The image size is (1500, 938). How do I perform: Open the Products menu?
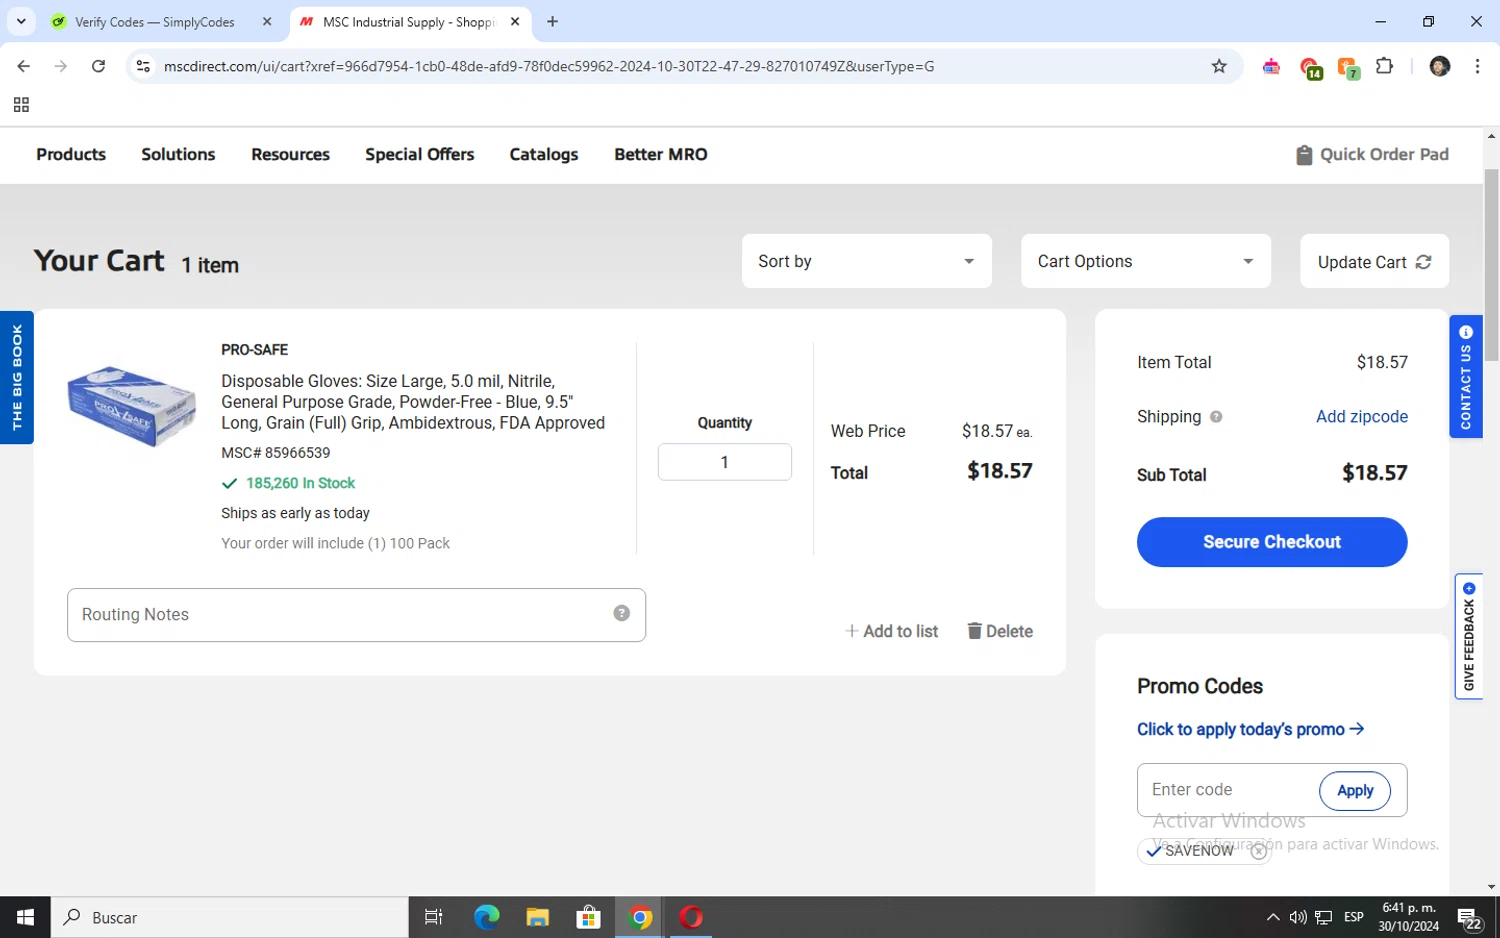click(x=71, y=154)
